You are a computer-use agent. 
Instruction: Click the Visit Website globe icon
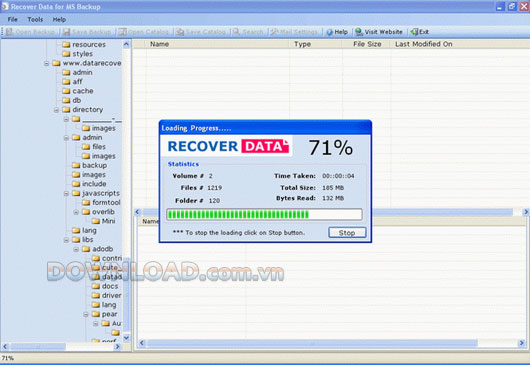click(x=359, y=32)
